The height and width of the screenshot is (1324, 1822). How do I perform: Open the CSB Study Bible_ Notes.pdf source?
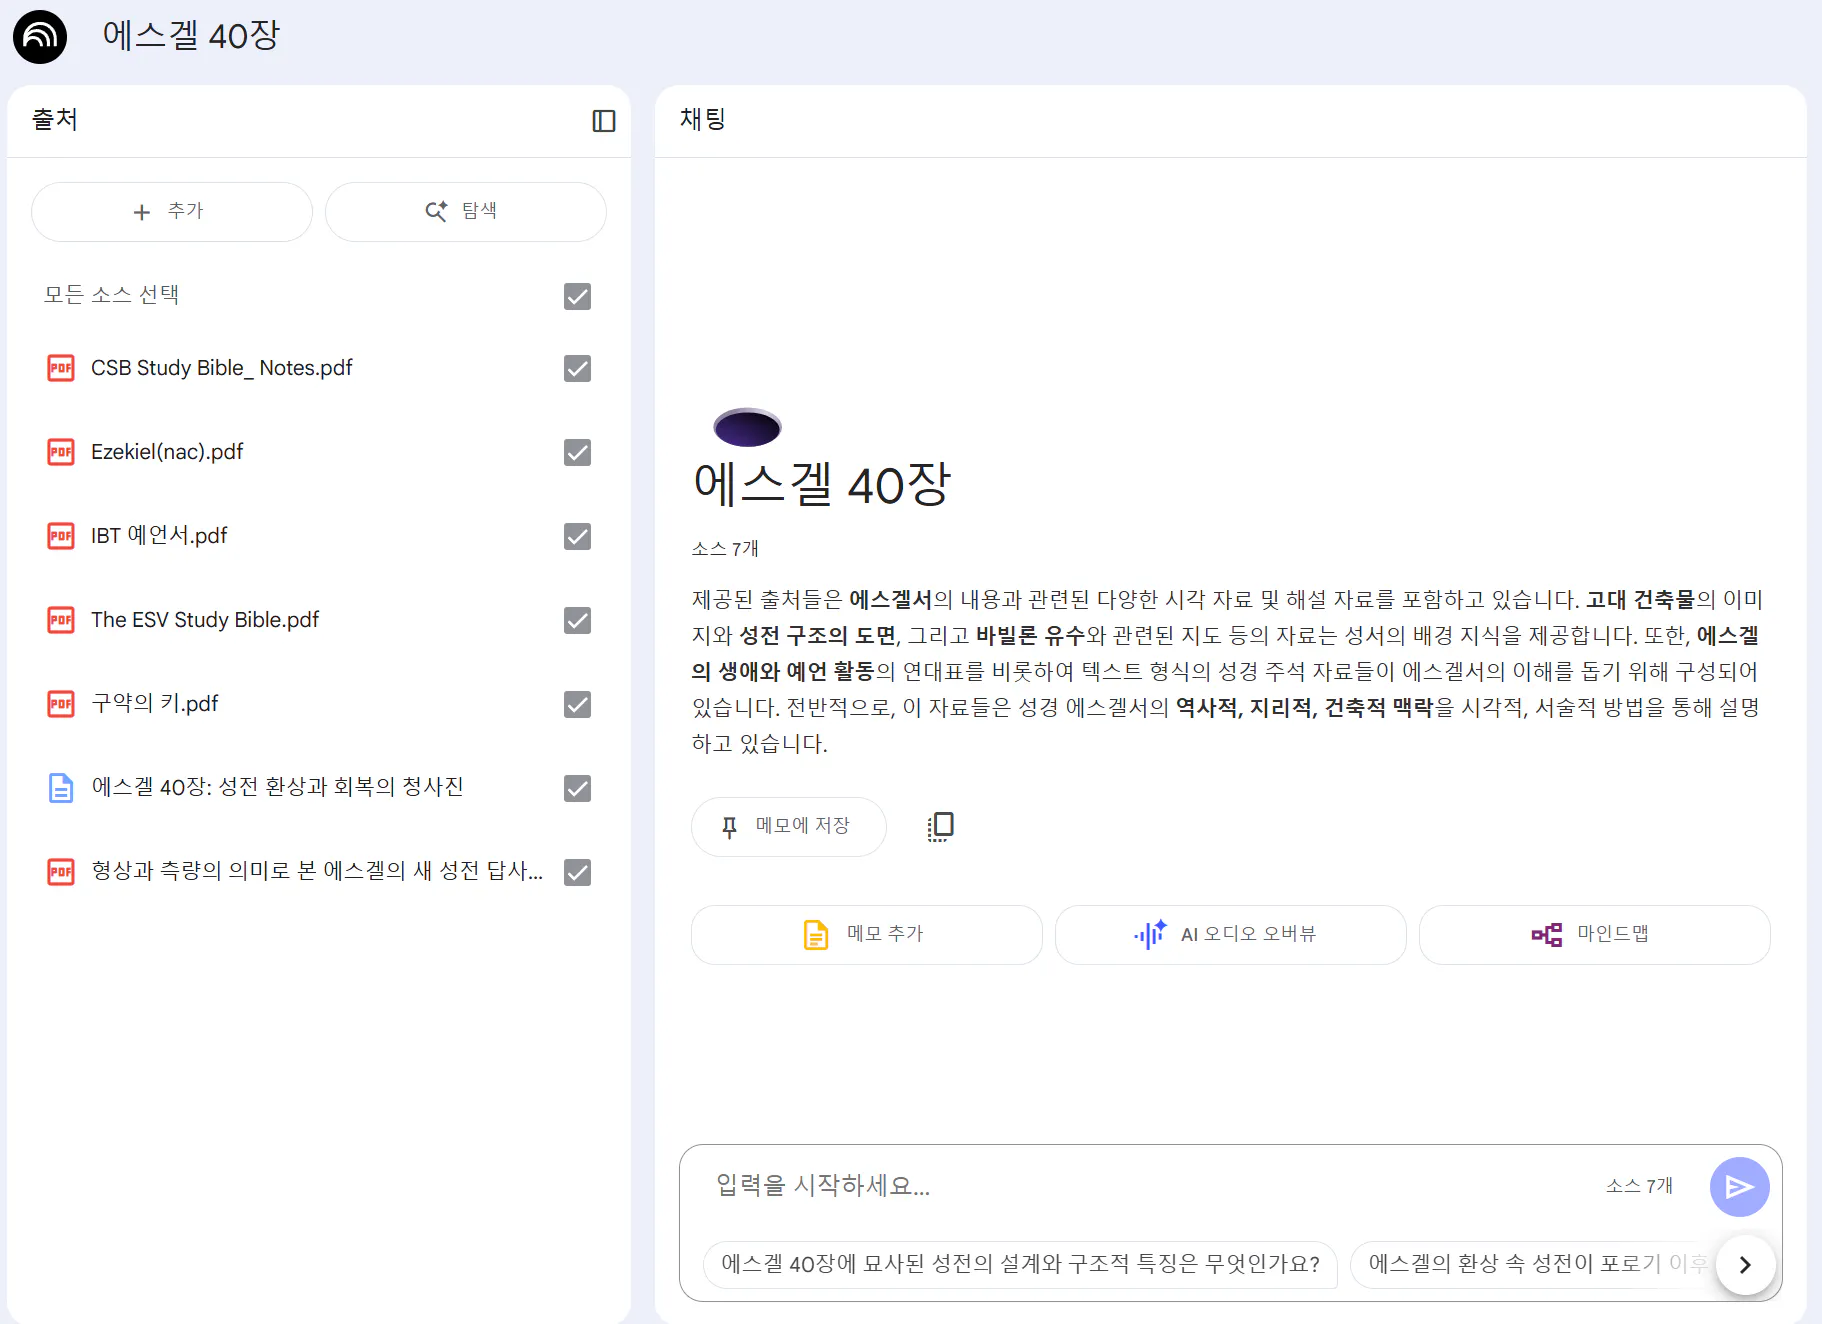[x=222, y=368]
